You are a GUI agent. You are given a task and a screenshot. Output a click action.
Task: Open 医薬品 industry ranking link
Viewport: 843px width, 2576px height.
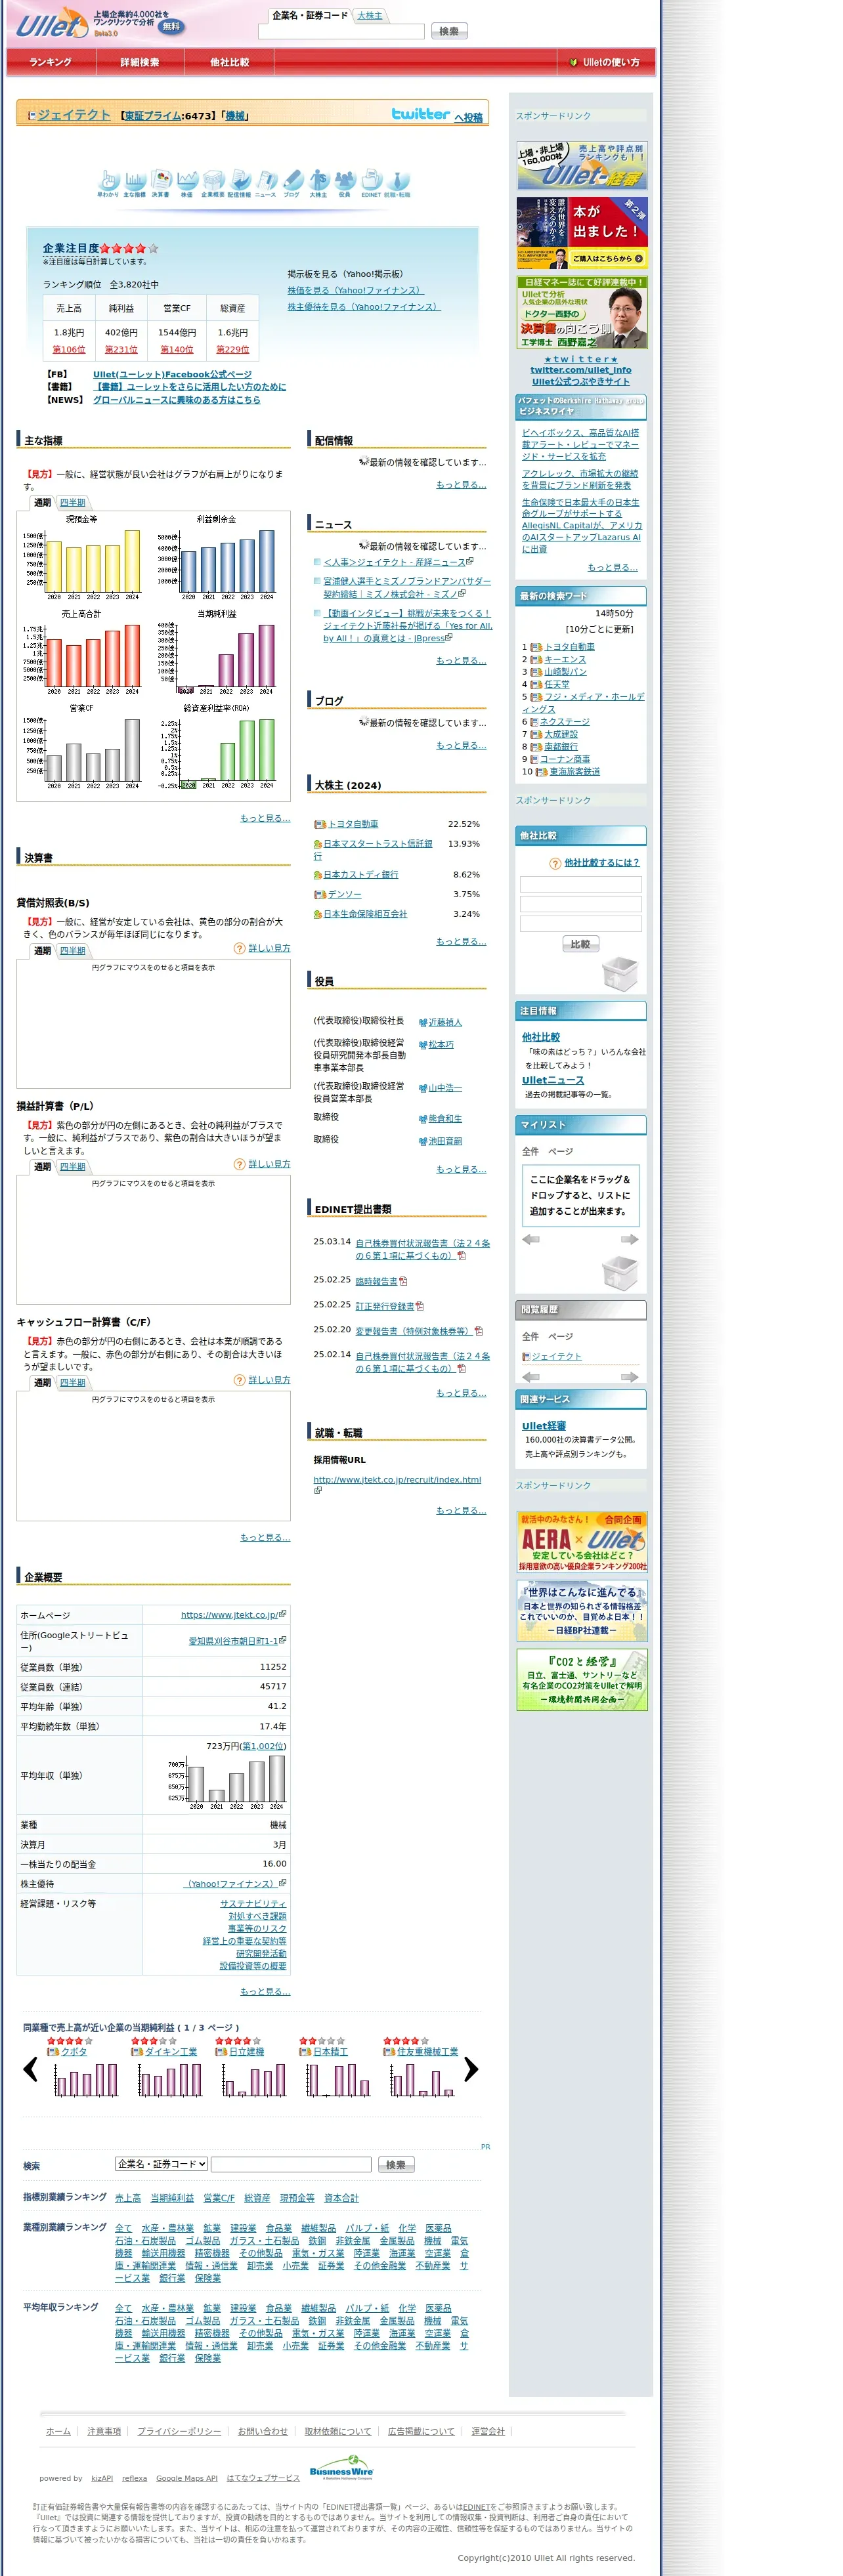click(438, 2228)
